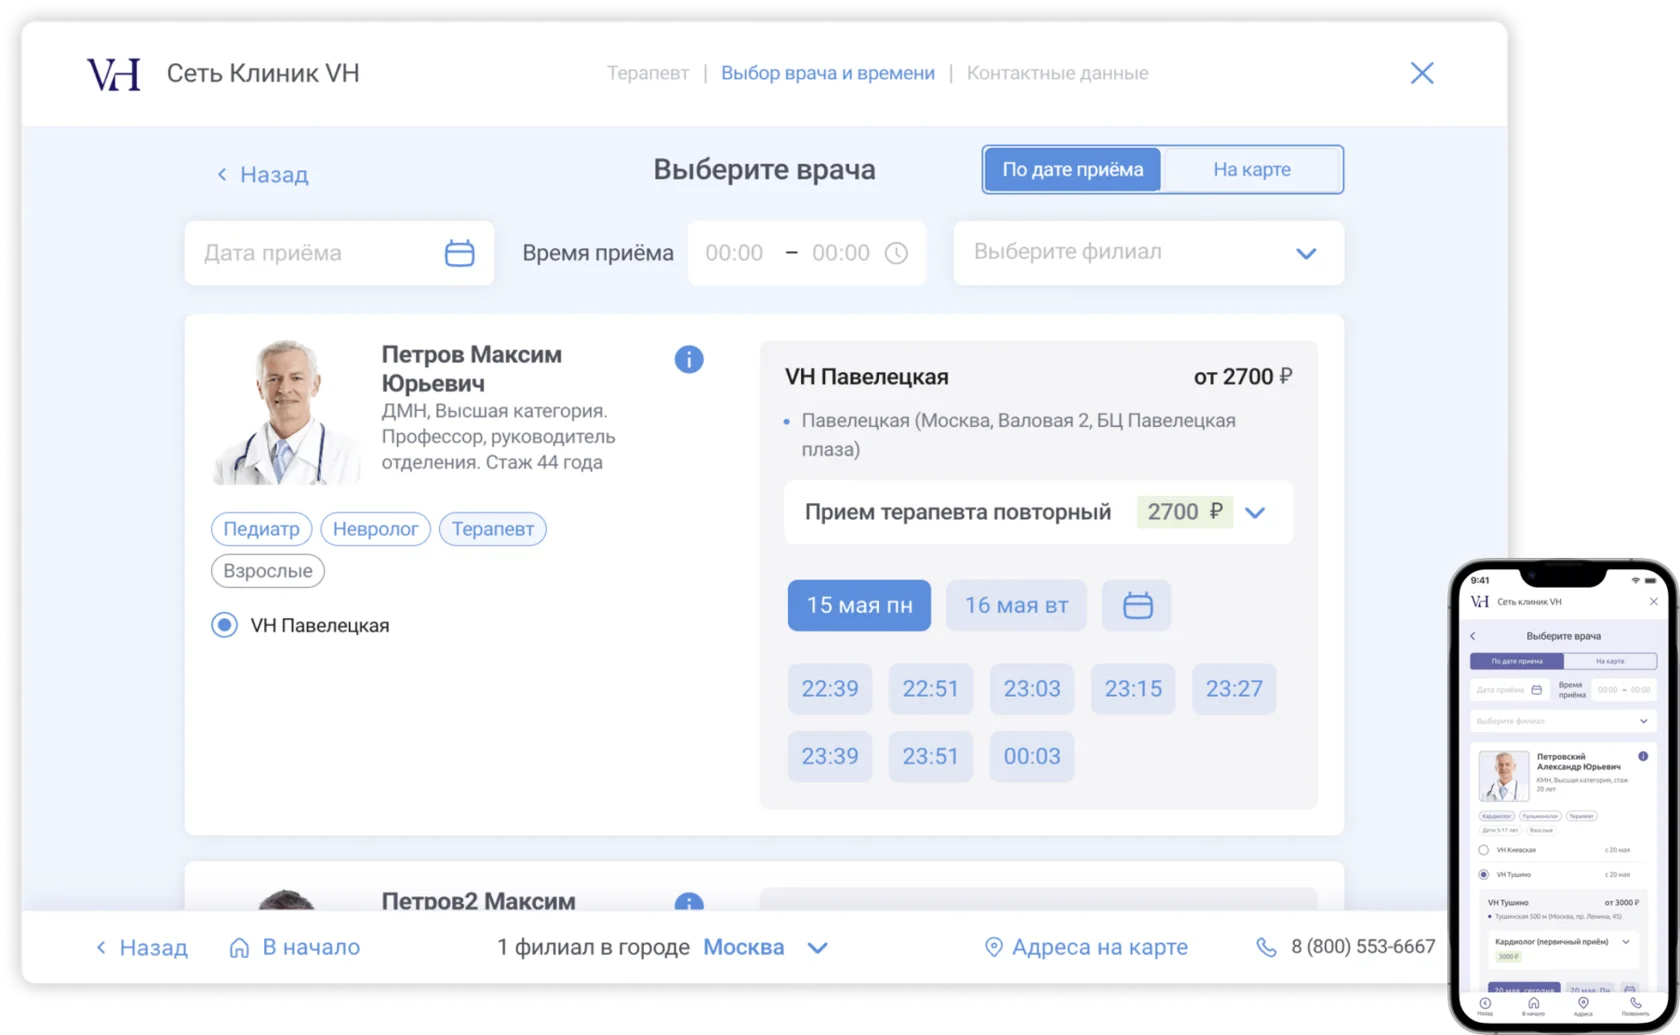Select the ВН Павелецкая radio button
The height and width of the screenshot is (1035, 1680).
224,625
